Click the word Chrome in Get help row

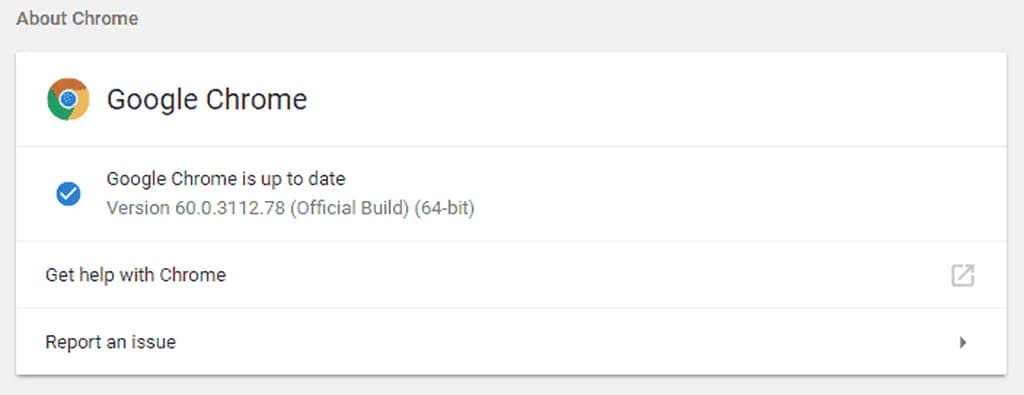pyautogui.click(x=193, y=275)
